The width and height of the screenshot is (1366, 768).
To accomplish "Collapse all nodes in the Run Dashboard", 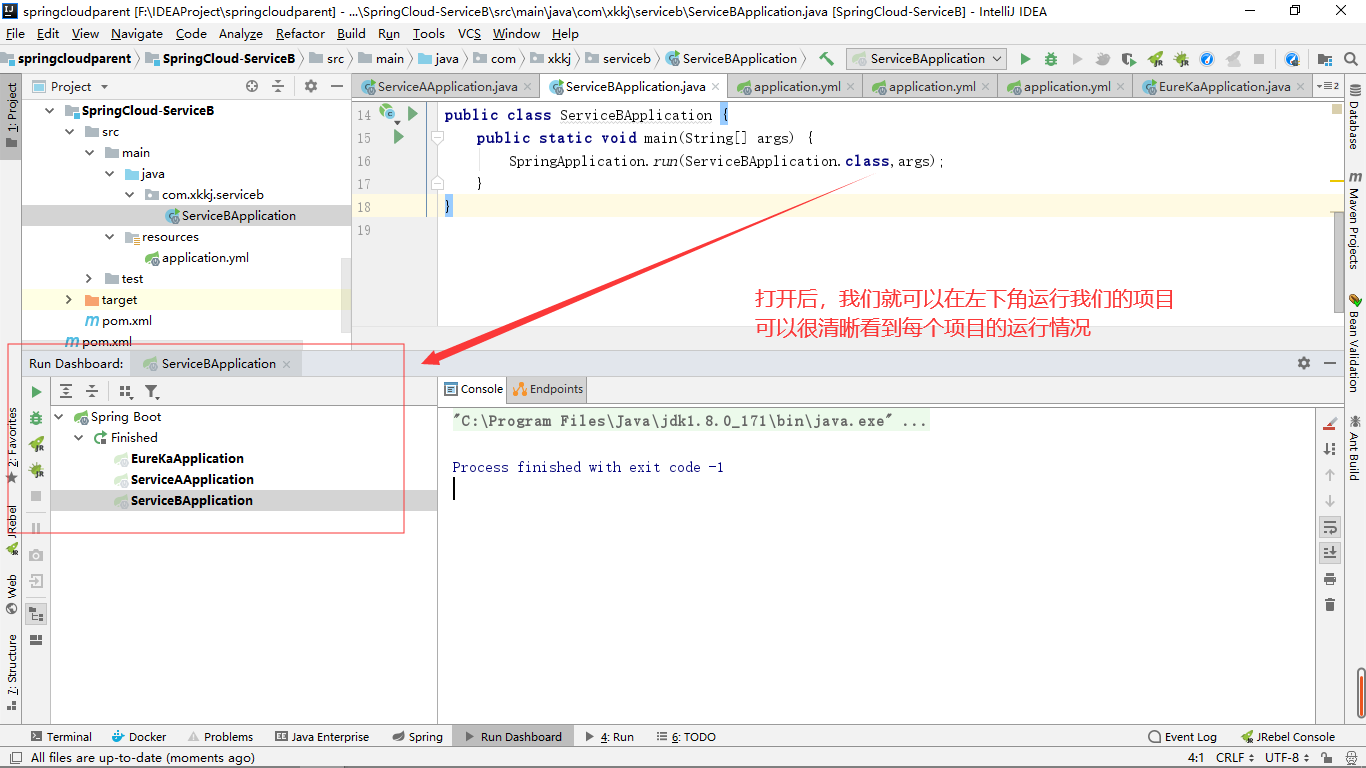I will click(92, 392).
